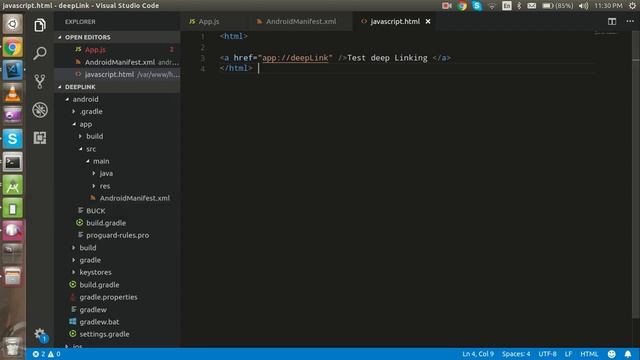Click the app://deepLink link in editor
Viewport: 640px width, 360px height.
295,58
